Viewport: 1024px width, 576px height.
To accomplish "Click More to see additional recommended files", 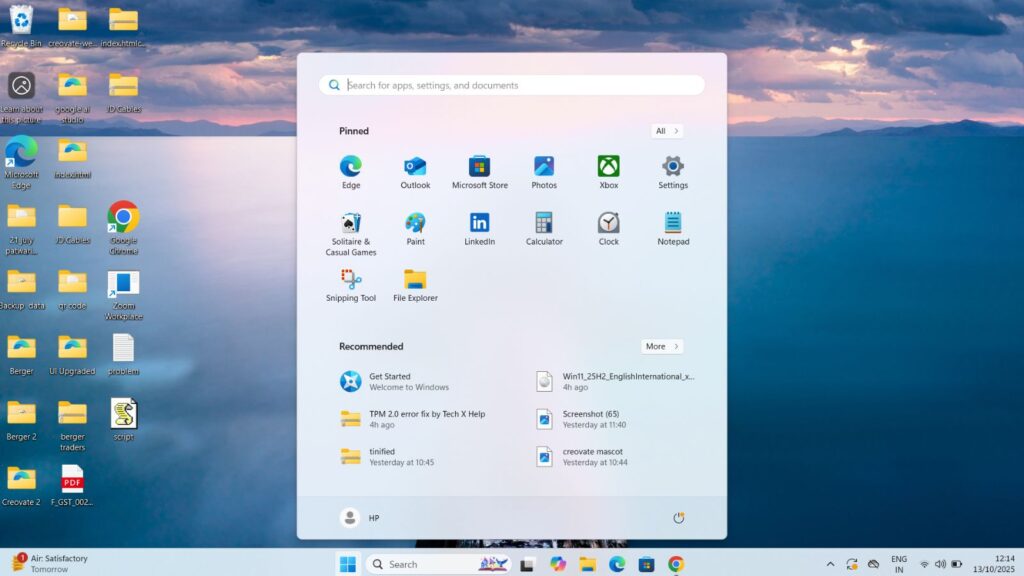I will [x=661, y=346].
